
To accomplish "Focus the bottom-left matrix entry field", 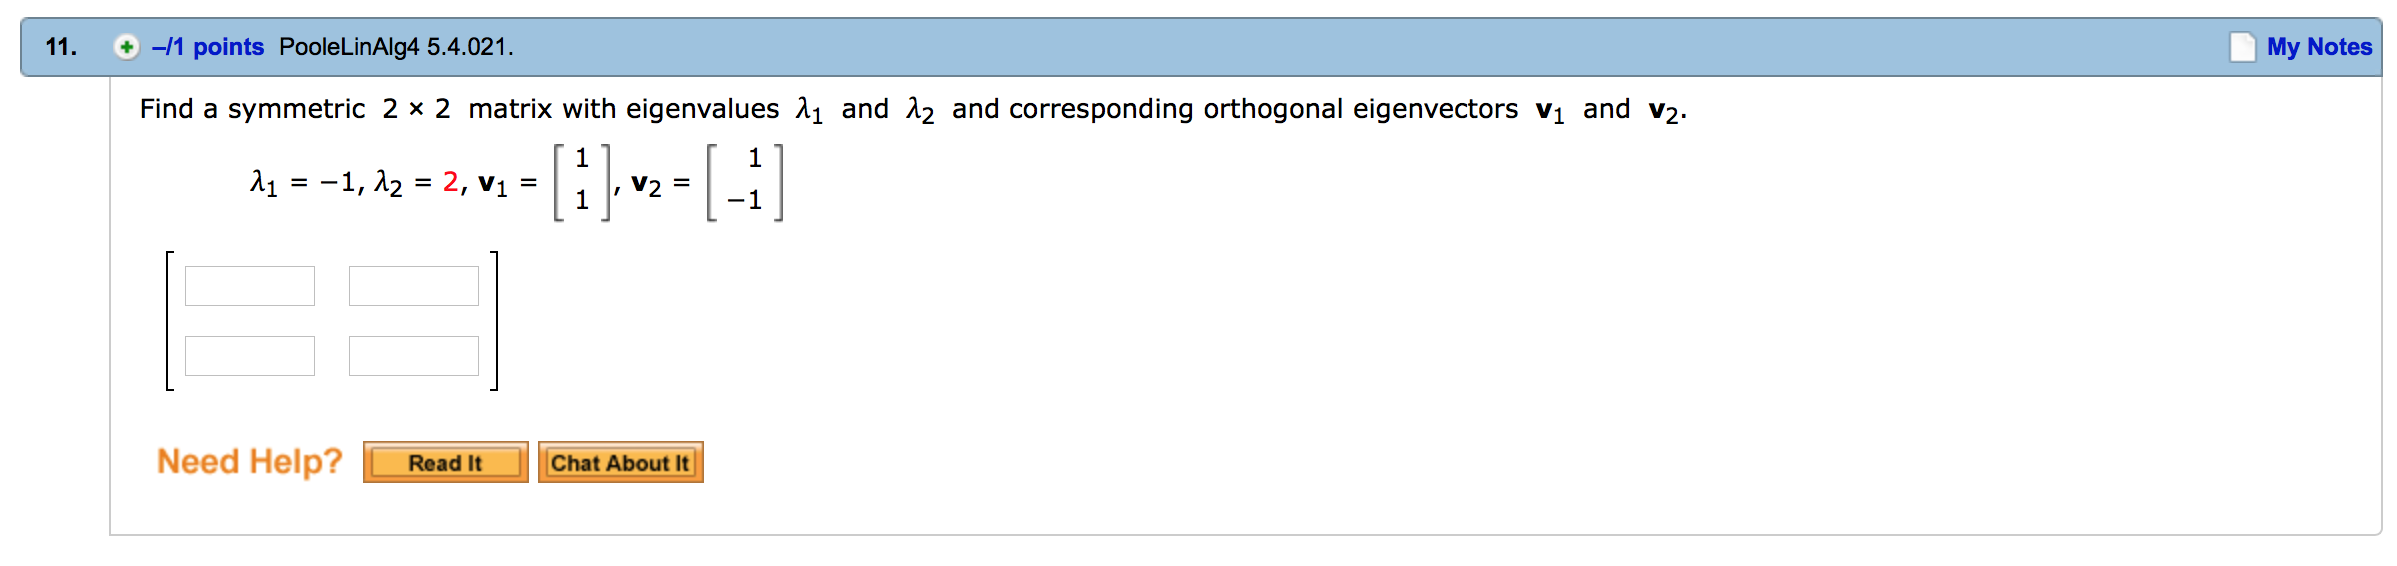I will [x=250, y=356].
